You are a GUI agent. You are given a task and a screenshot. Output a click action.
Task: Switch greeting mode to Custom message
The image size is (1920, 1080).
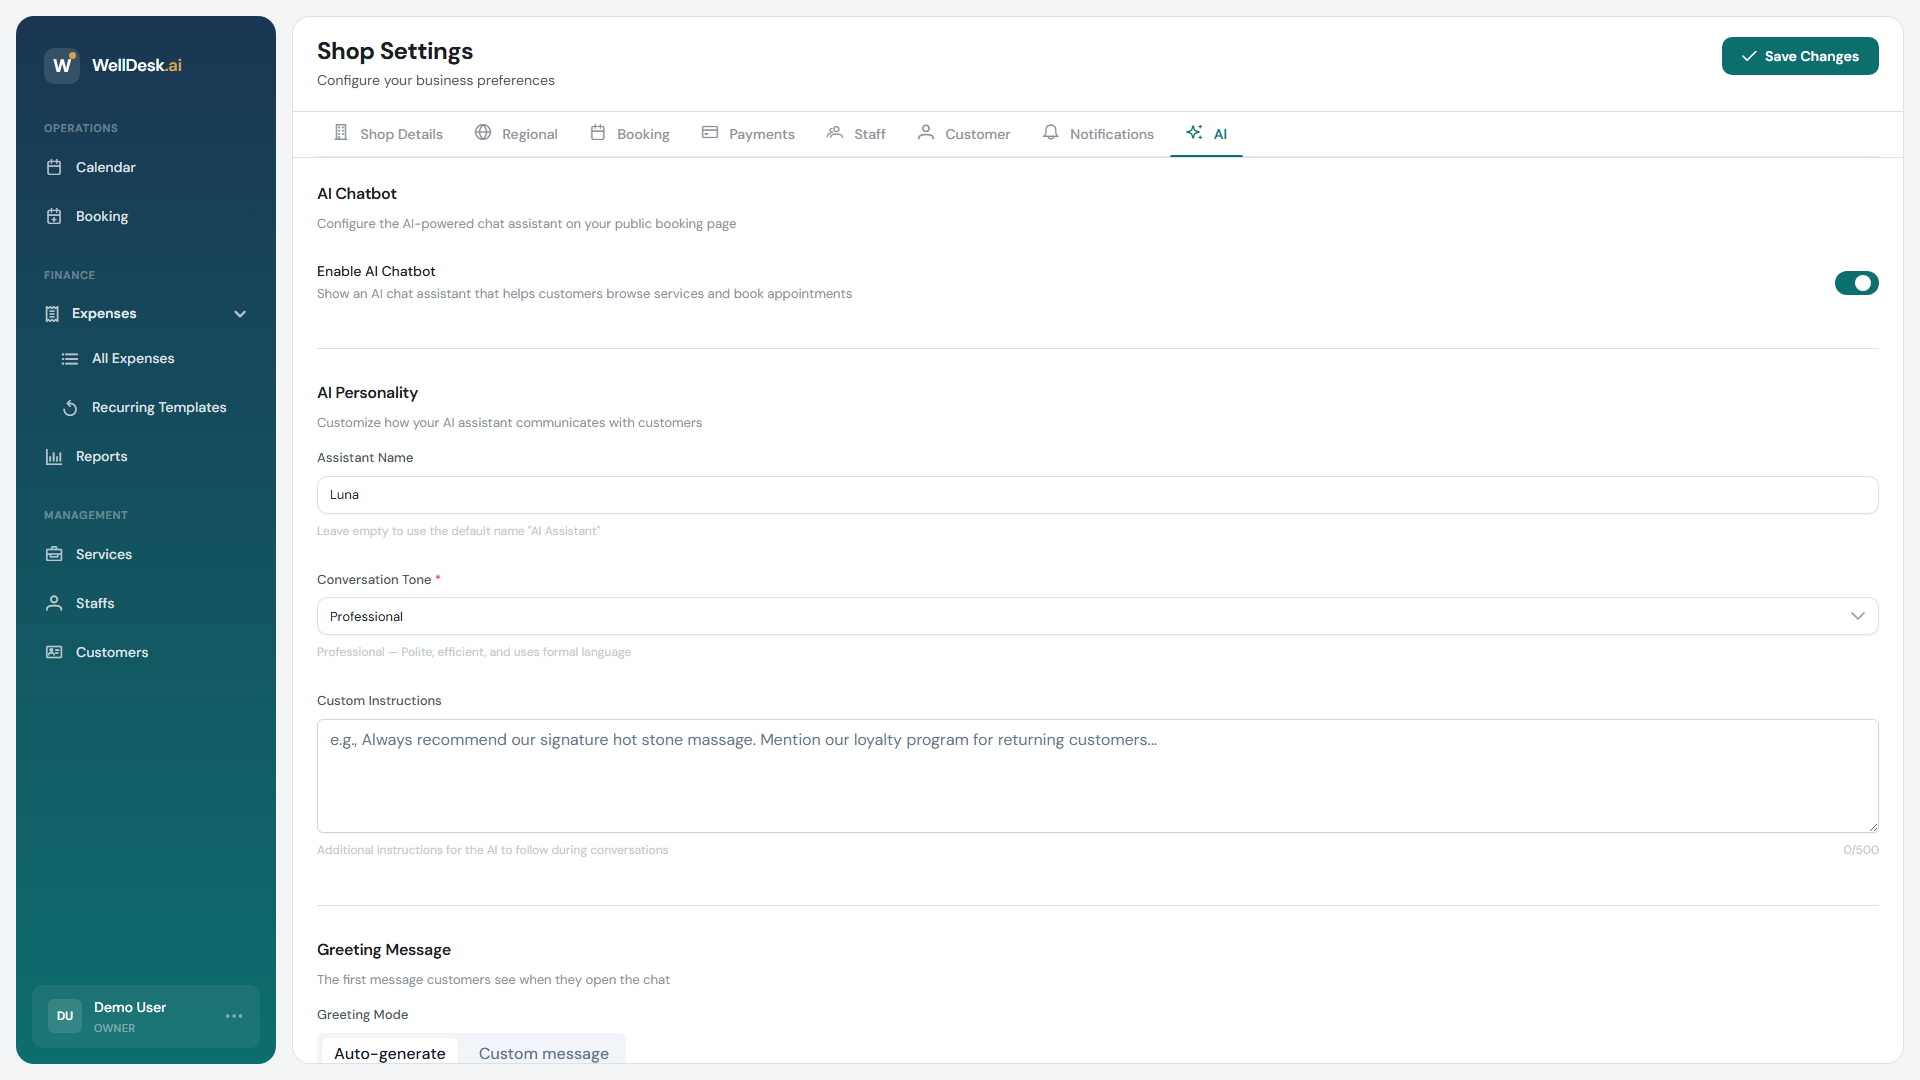(543, 1053)
